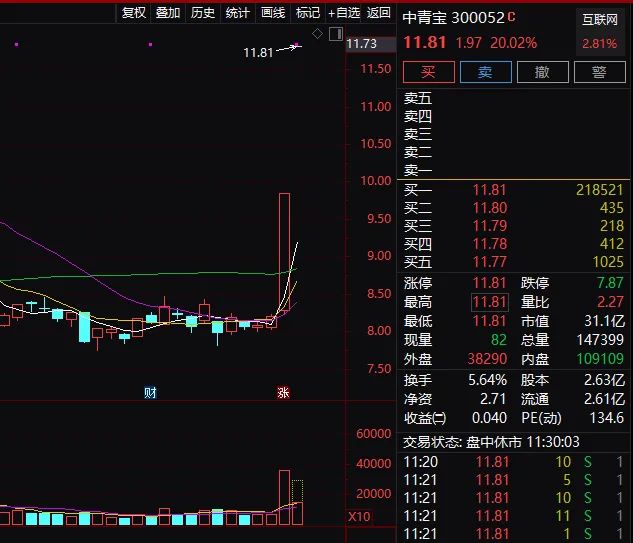Screen dimensions: 633x543
Task: Click the 财 financial event marker
Action: (150, 393)
